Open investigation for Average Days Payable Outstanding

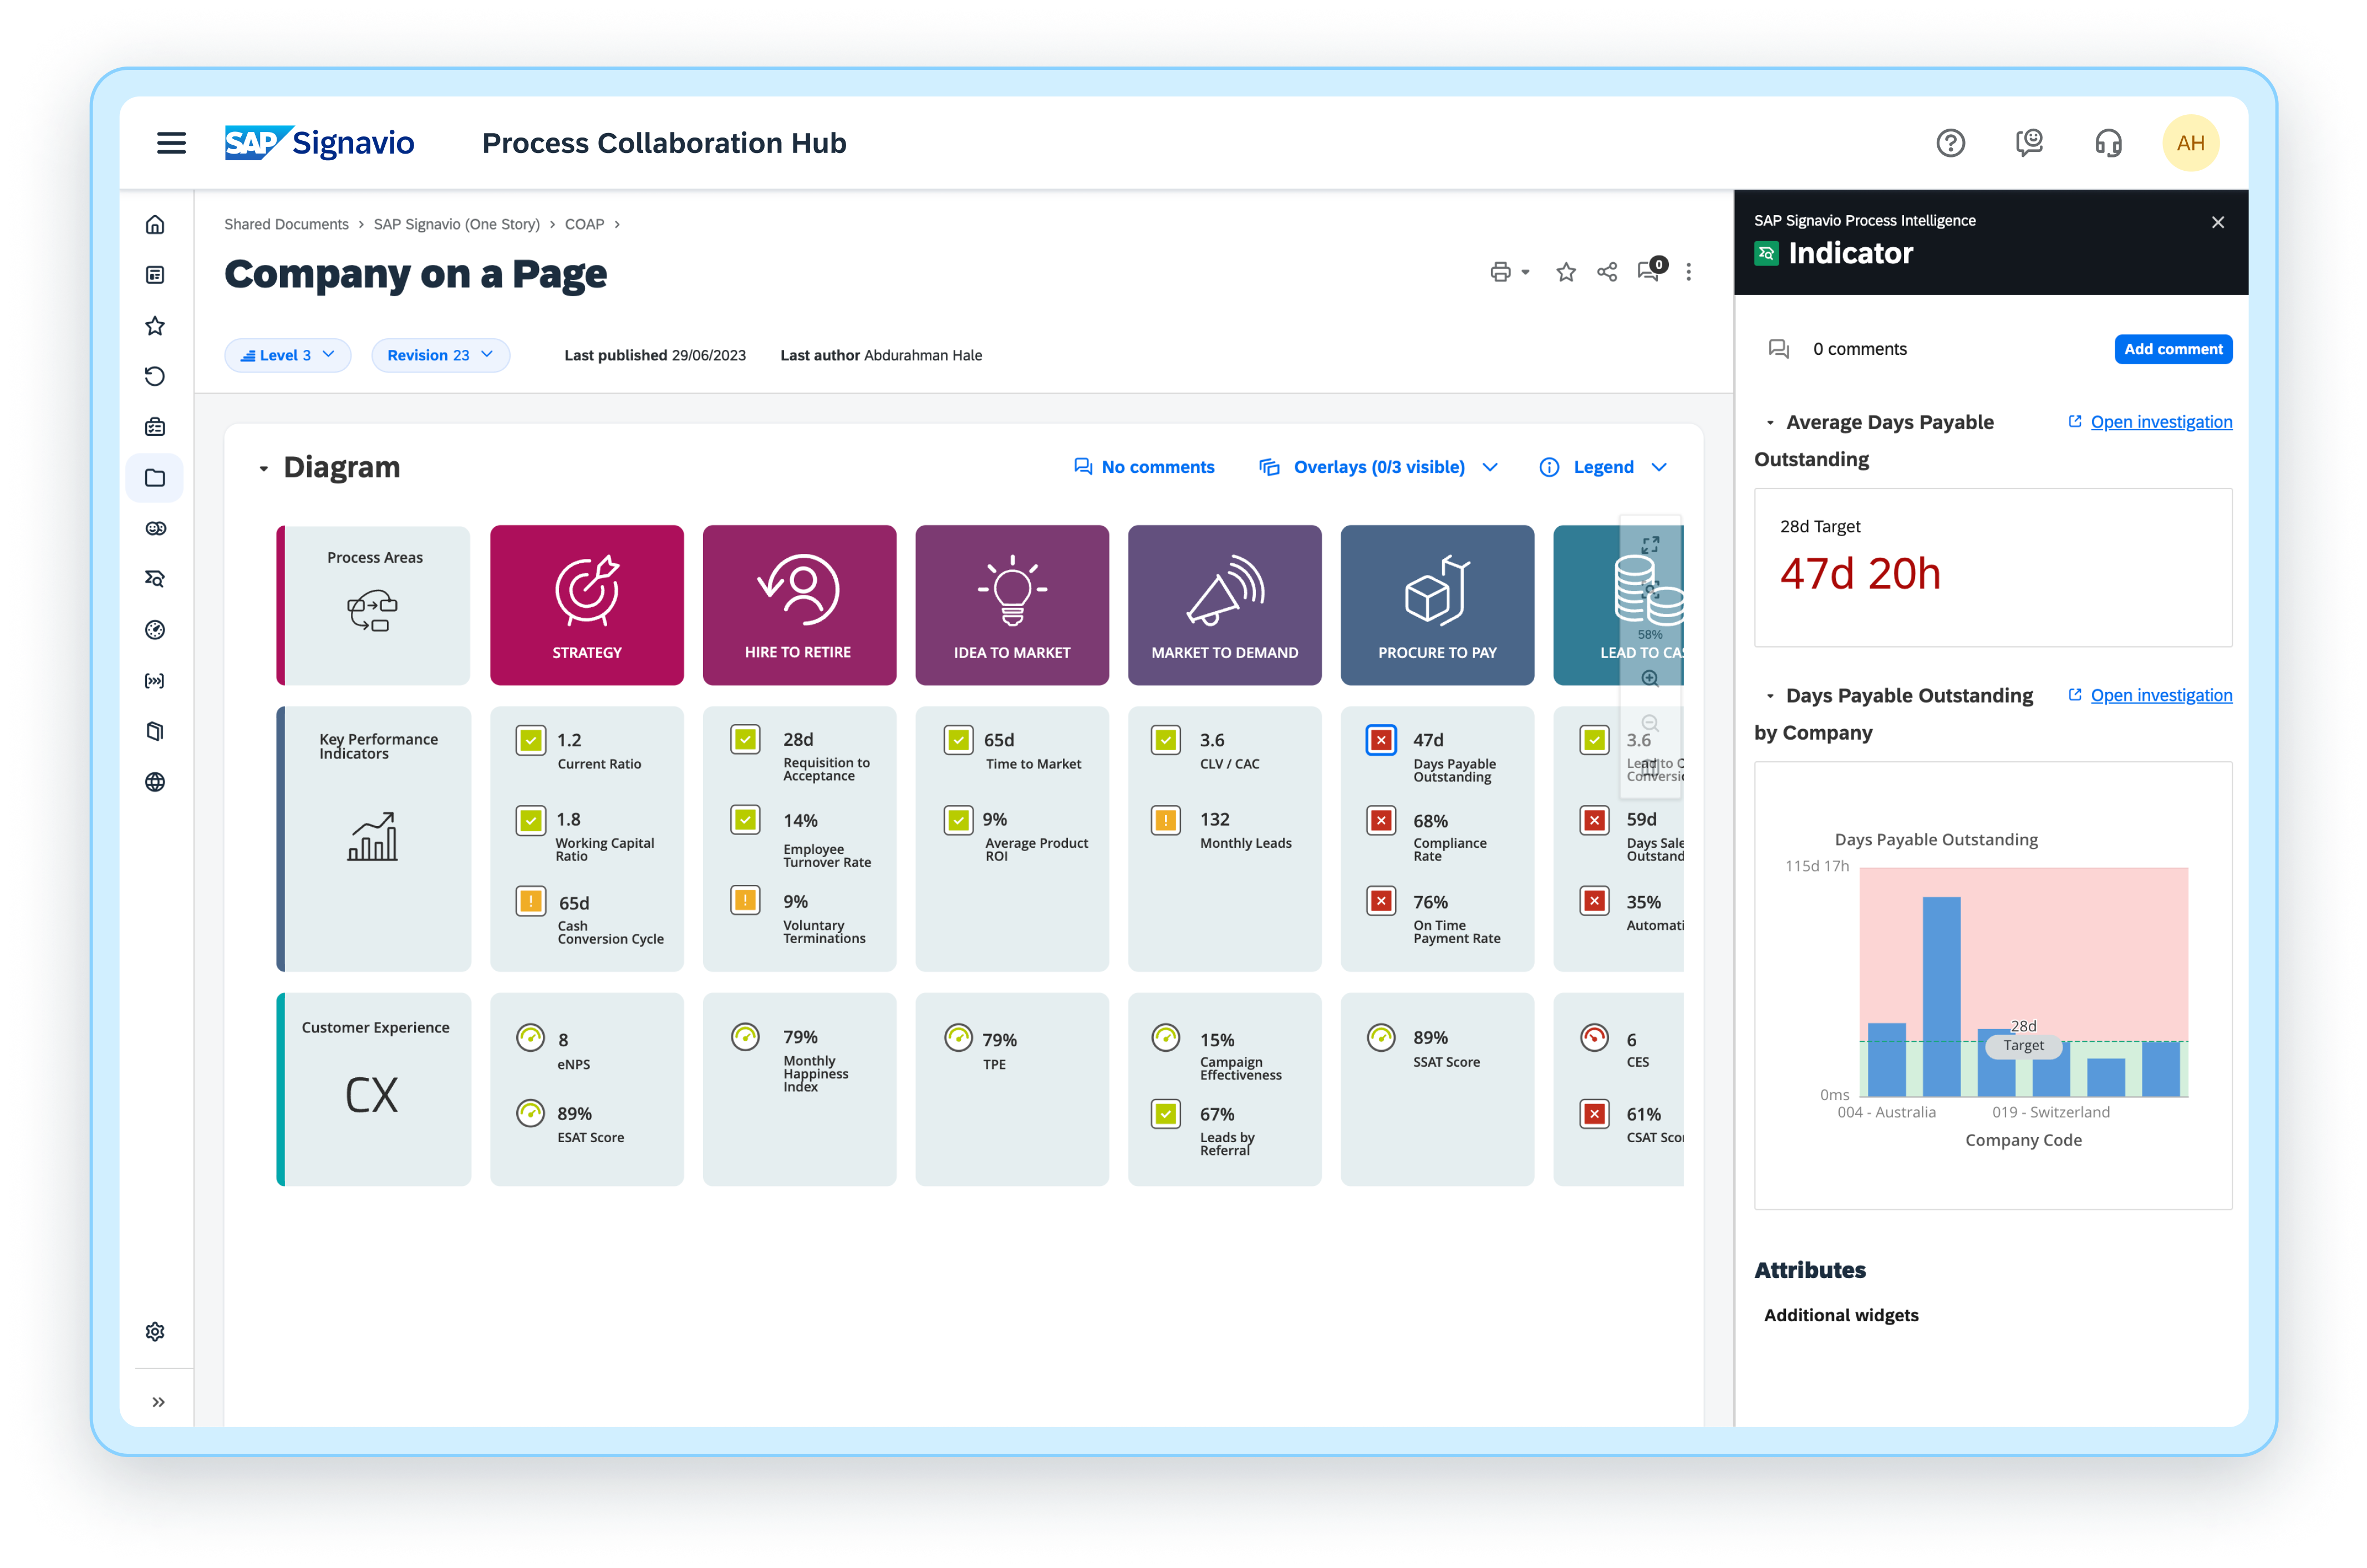[x=2161, y=421]
